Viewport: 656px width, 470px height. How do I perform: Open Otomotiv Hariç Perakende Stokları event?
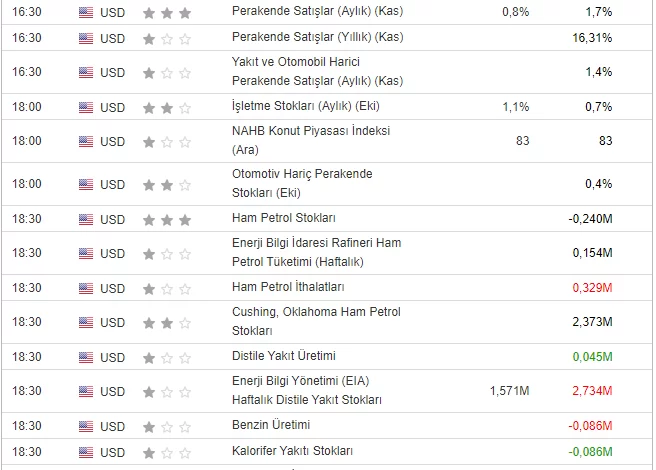click(302, 174)
